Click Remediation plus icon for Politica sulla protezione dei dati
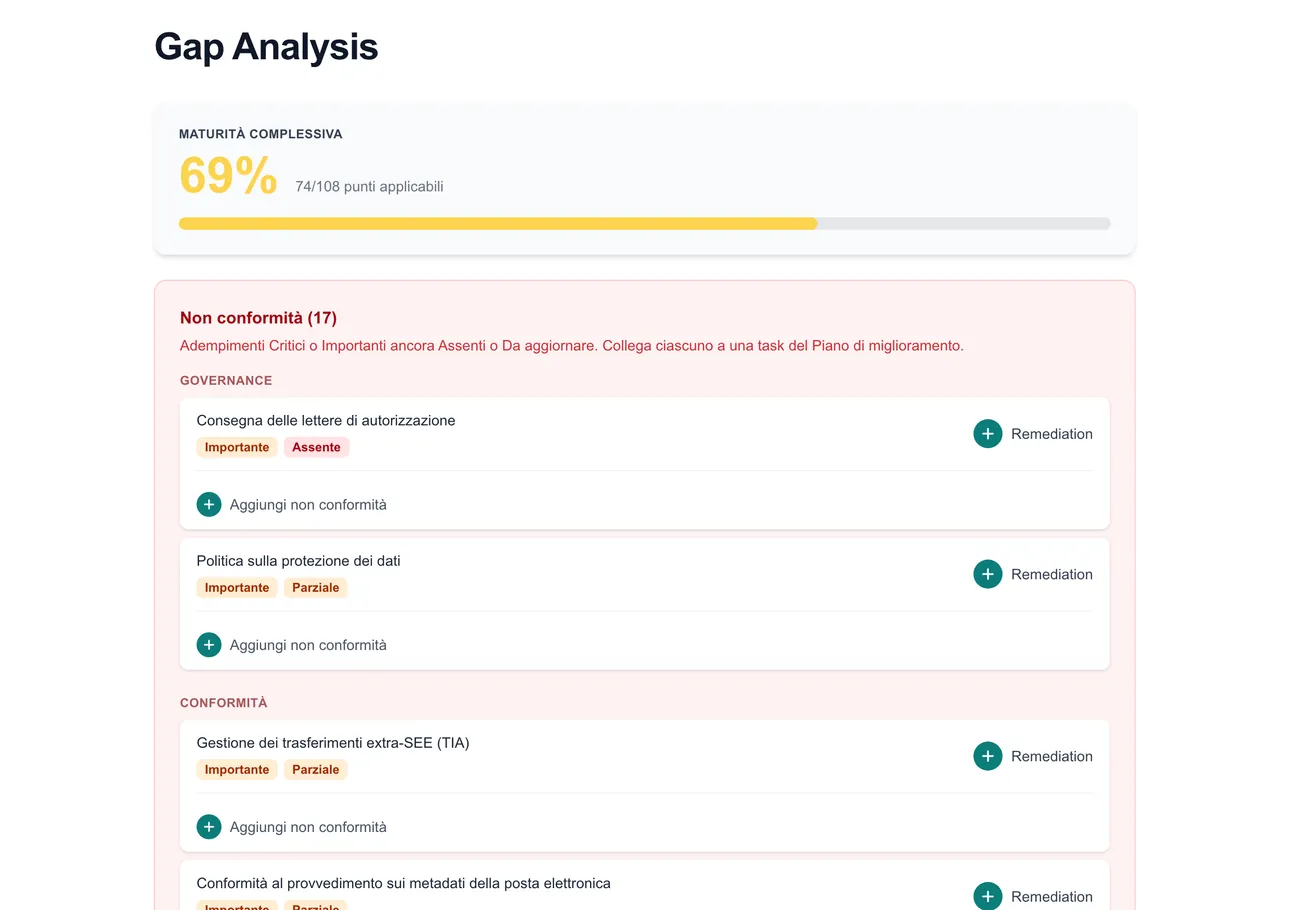The width and height of the screenshot is (1300, 910). tap(988, 574)
